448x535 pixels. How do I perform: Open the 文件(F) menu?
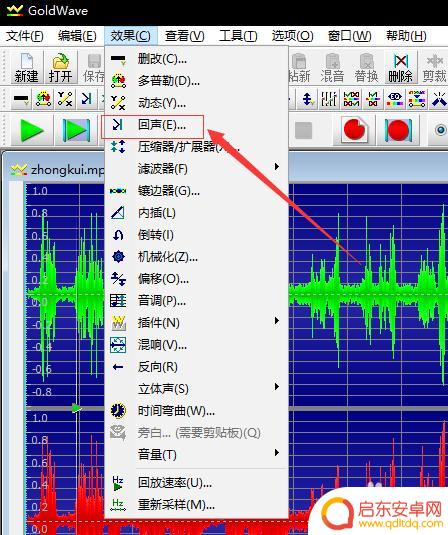tap(25, 35)
